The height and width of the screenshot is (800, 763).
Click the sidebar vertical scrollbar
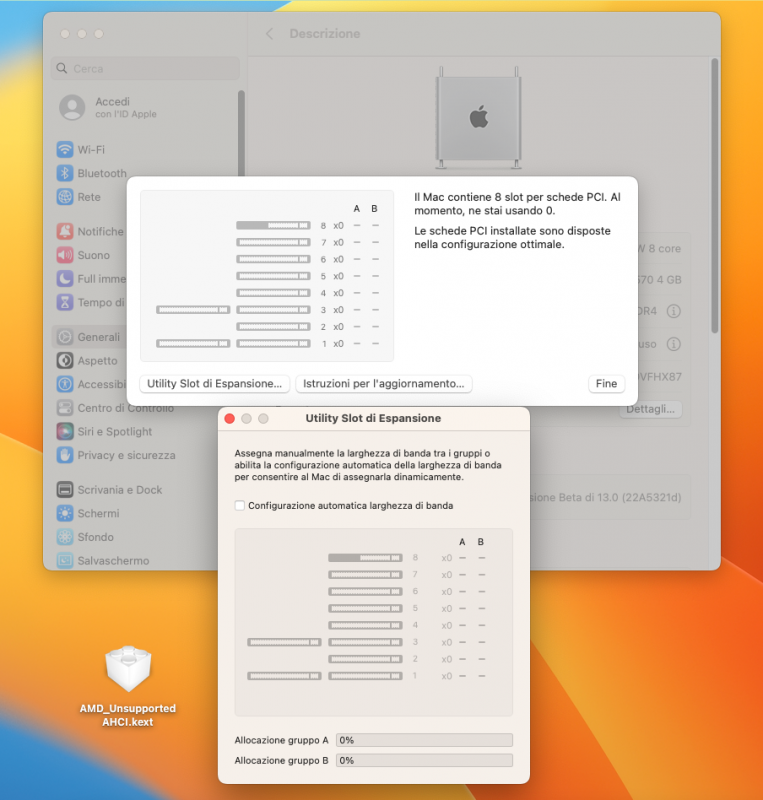(x=241, y=134)
